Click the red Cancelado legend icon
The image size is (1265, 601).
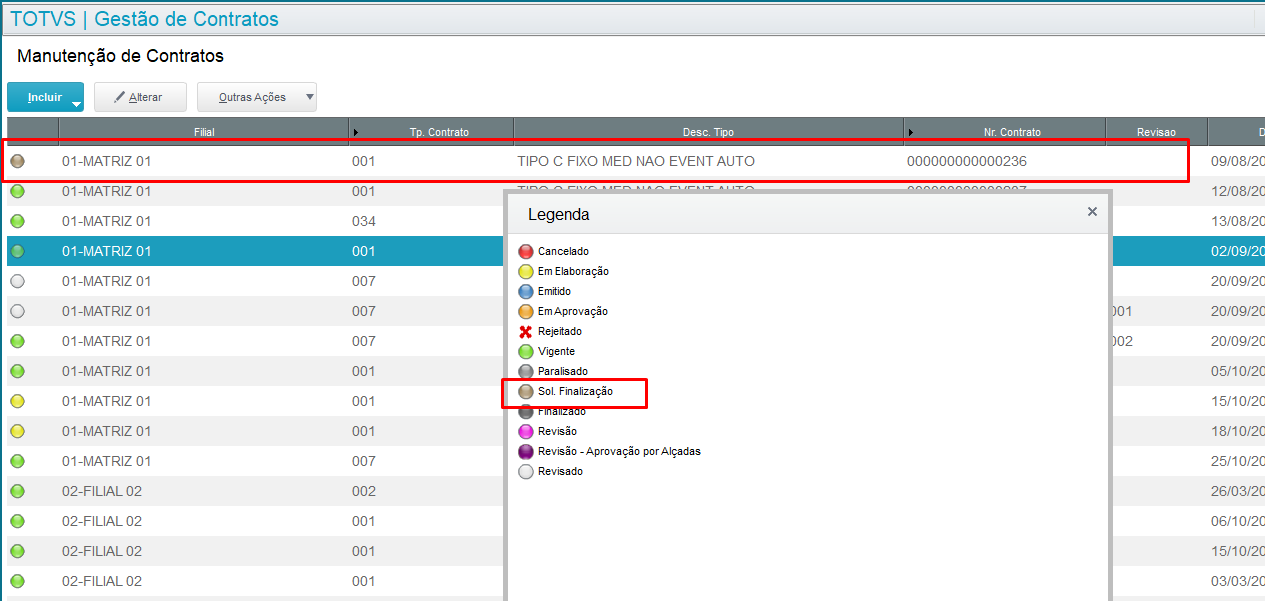point(526,252)
